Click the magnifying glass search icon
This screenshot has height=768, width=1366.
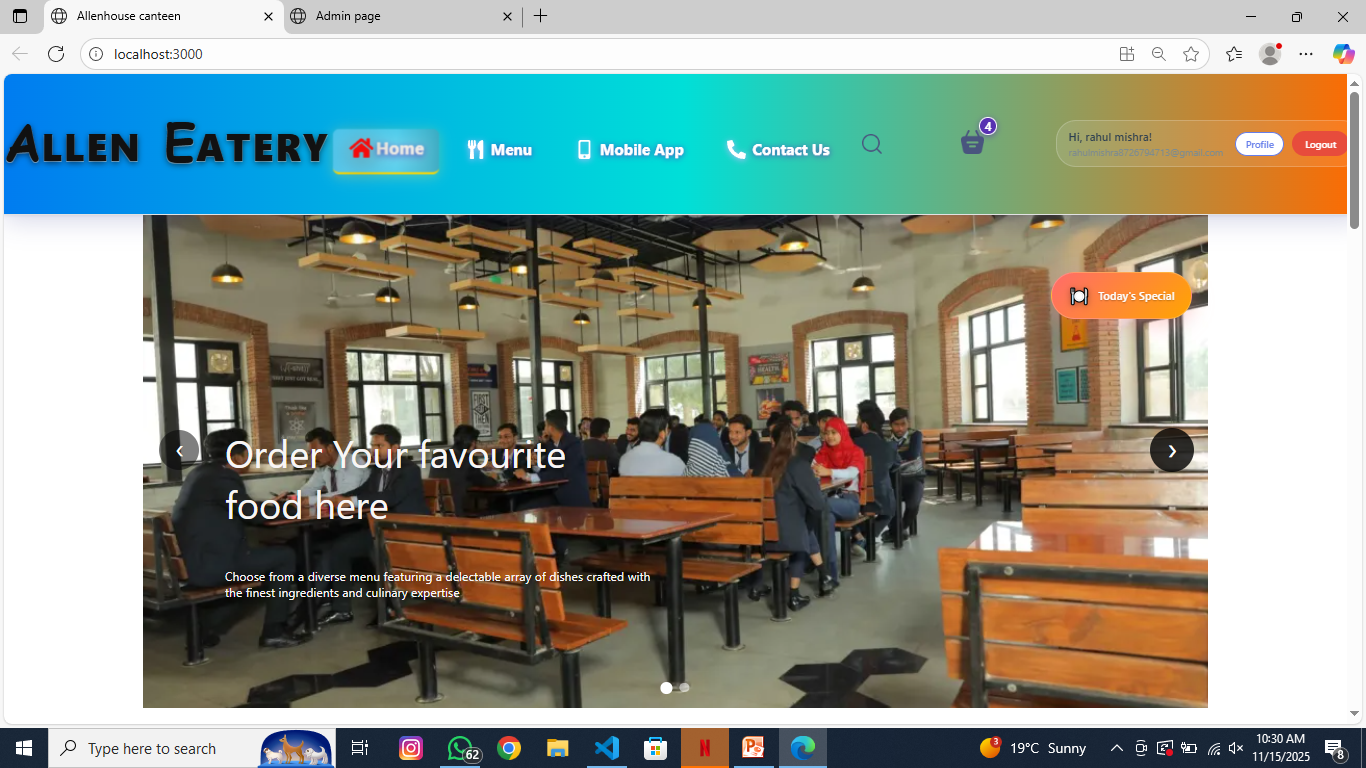coord(871,144)
